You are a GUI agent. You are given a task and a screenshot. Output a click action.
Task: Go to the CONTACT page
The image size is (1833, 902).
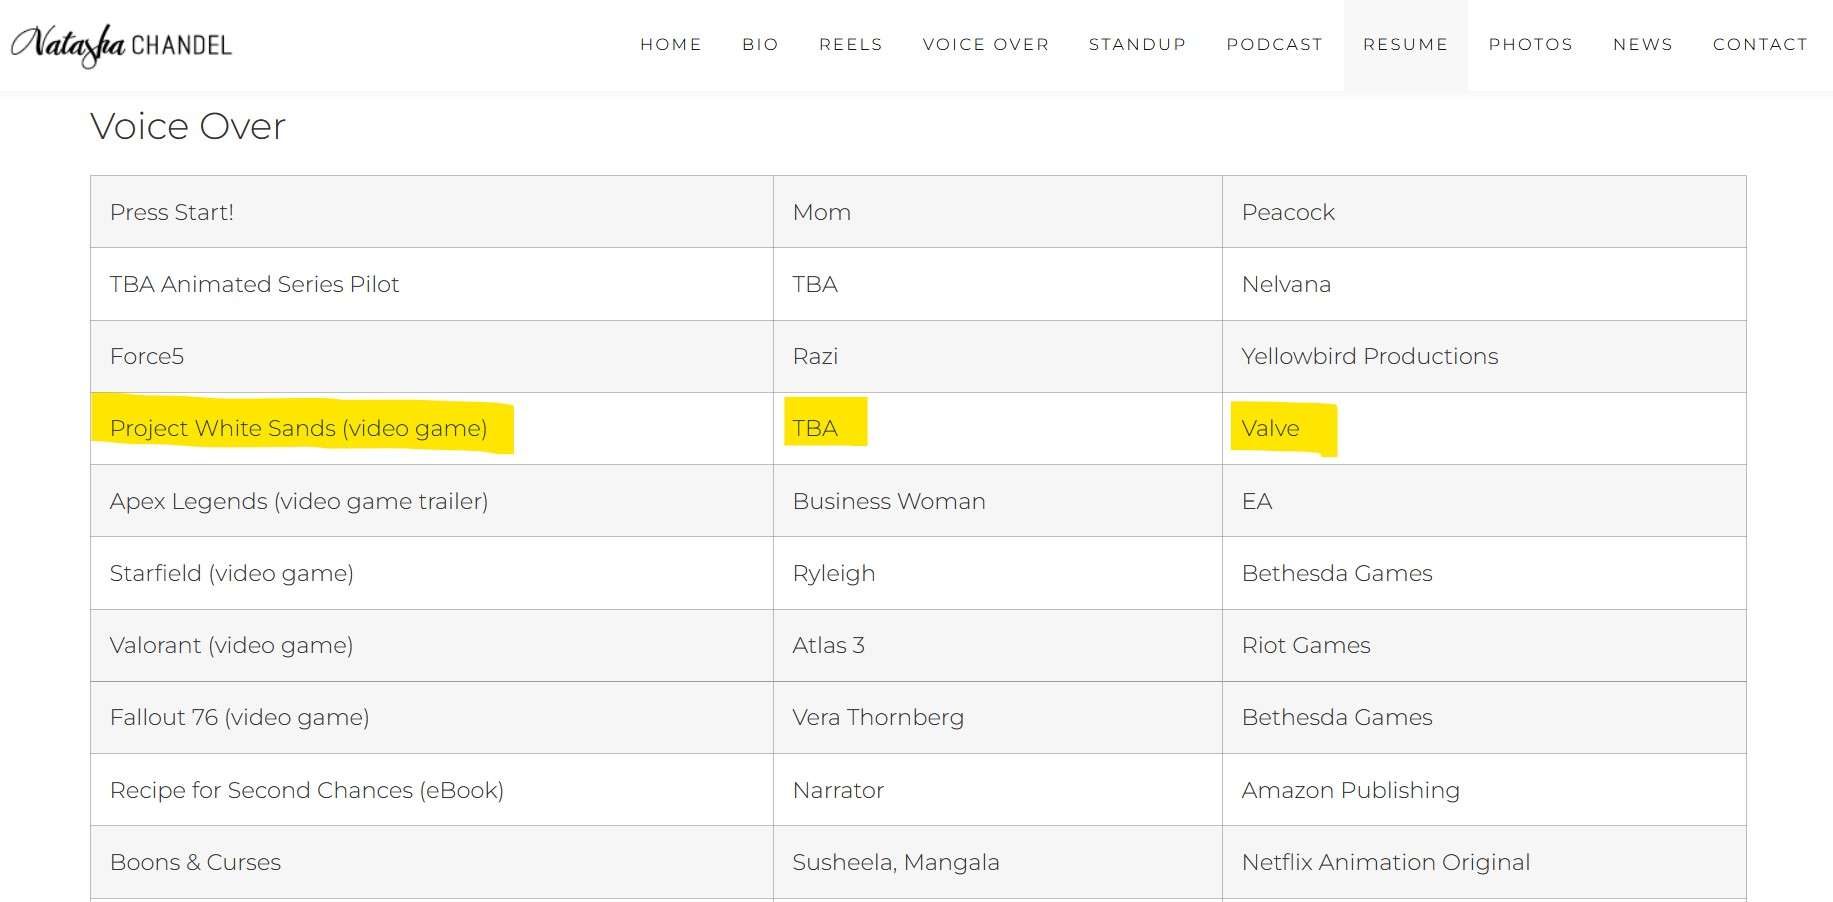pyautogui.click(x=1760, y=45)
